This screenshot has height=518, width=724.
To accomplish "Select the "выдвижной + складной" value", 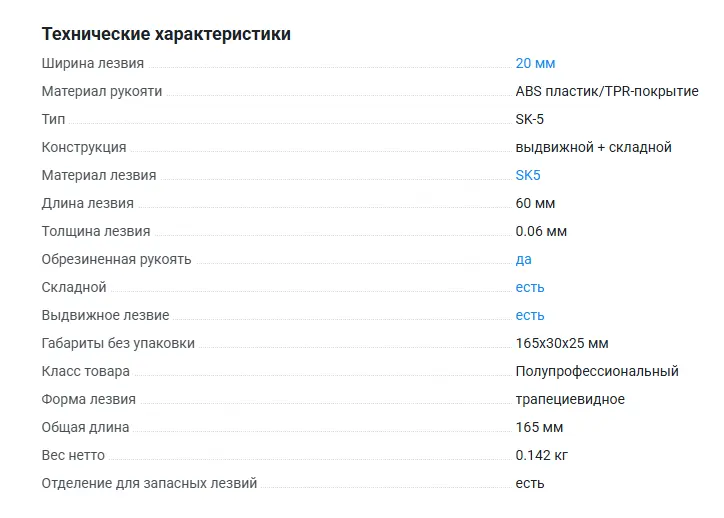I will click(x=593, y=147).
